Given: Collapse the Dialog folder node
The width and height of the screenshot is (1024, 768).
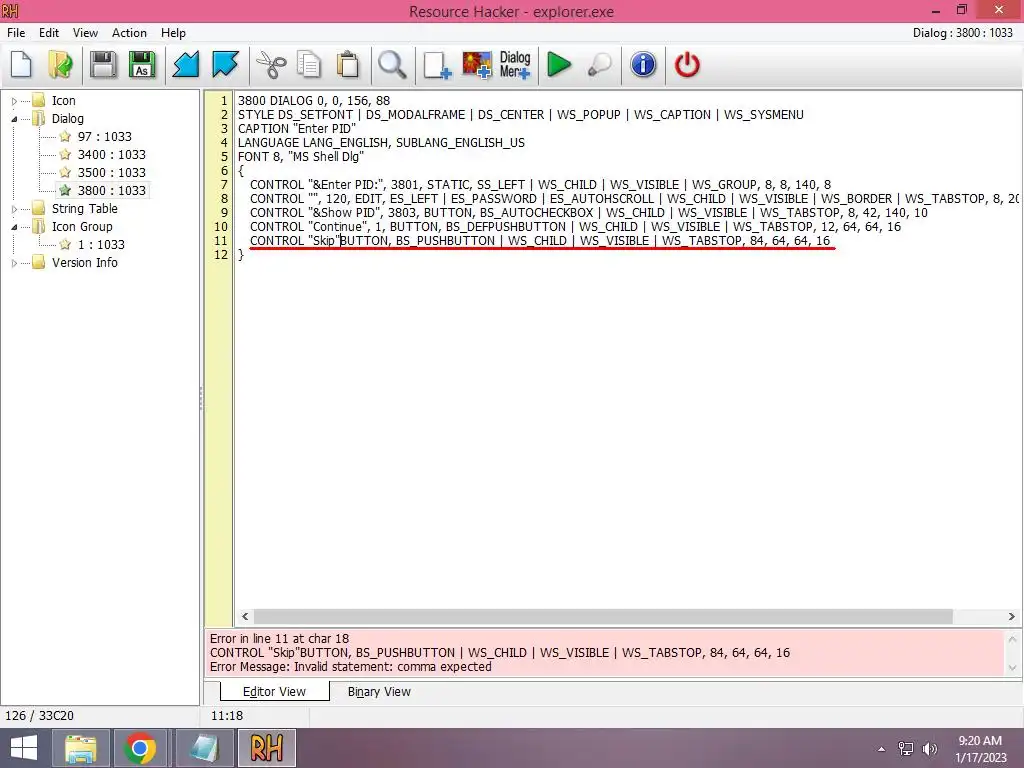Looking at the screenshot, I should (14, 119).
